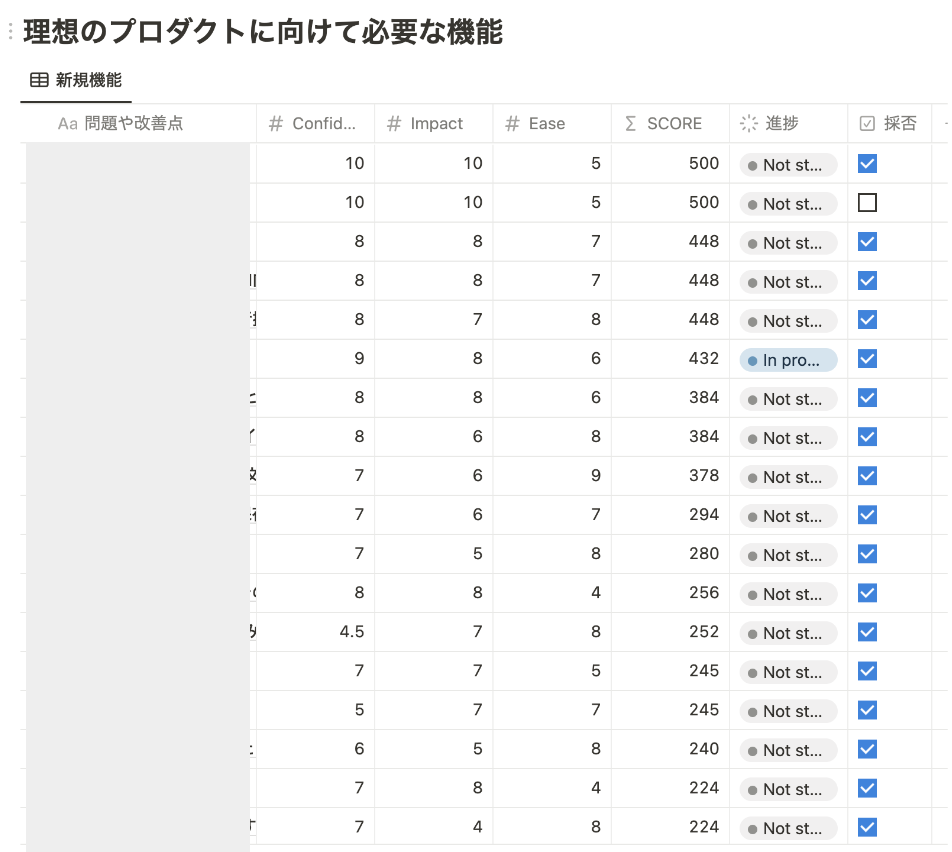Toggle 採否 checkbox in the SCORE 280 row
Image resolution: width=952 pixels, height=852 pixels.
867,553
